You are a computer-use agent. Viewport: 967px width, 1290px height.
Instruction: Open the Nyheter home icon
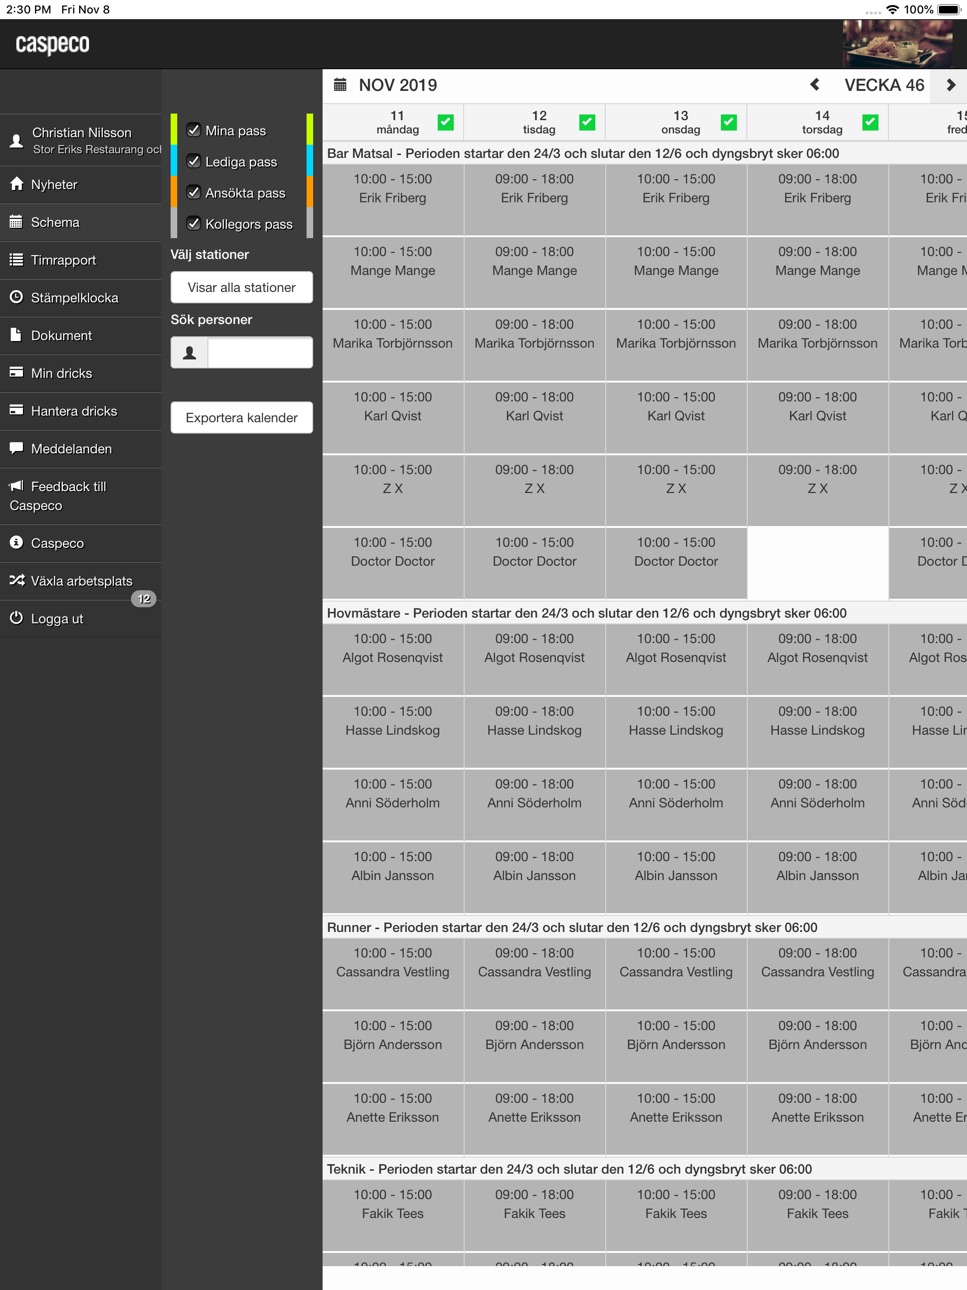click(16, 184)
